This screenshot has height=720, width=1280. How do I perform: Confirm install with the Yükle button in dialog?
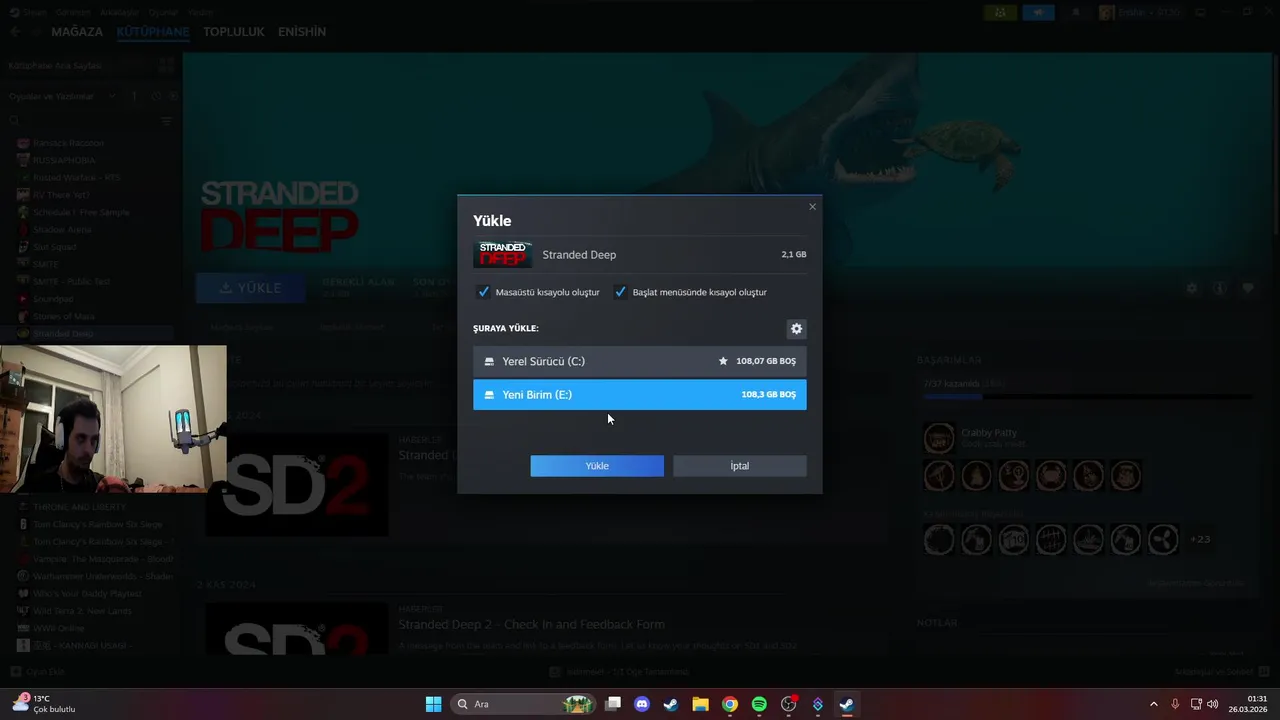point(597,466)
